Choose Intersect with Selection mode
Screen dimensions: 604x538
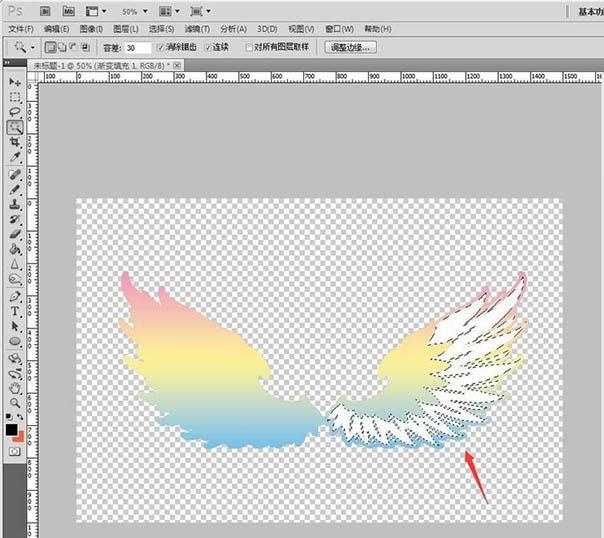coord(85,47)
